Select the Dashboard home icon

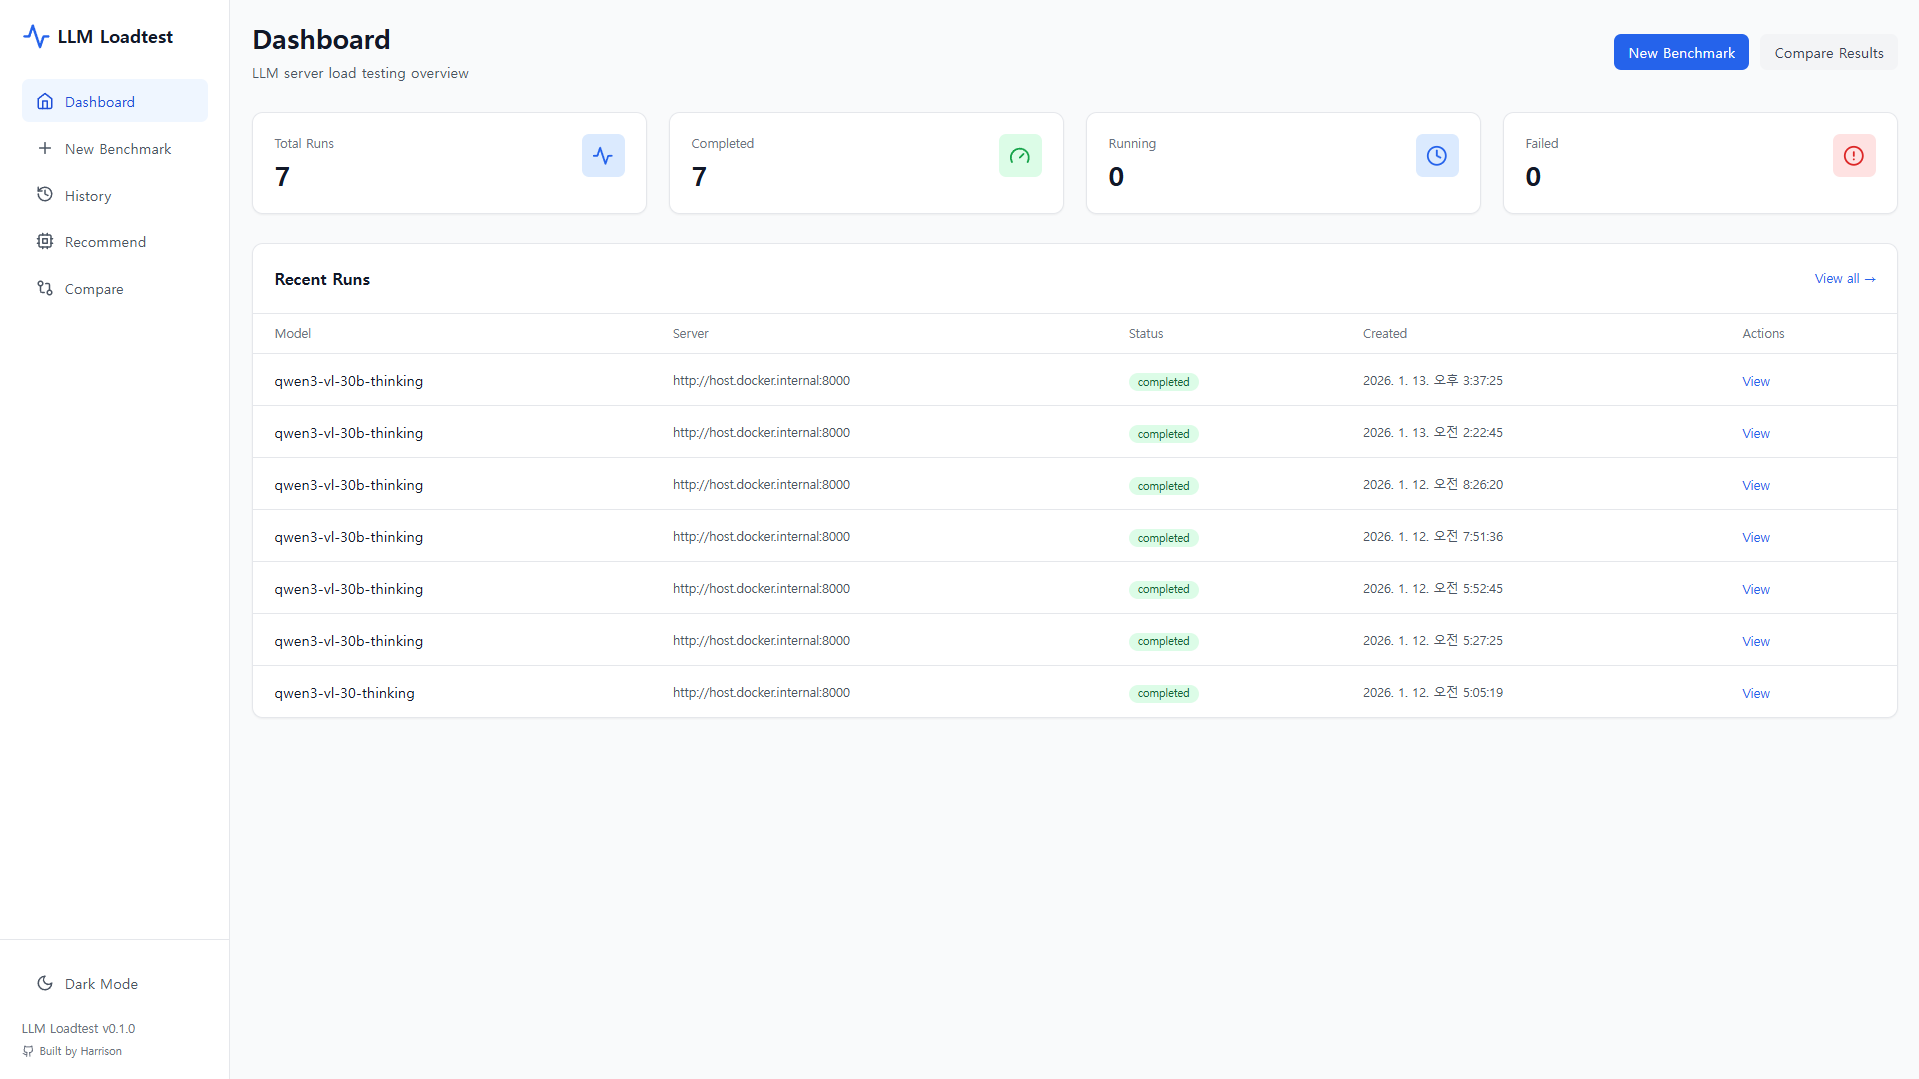(45, 100)
